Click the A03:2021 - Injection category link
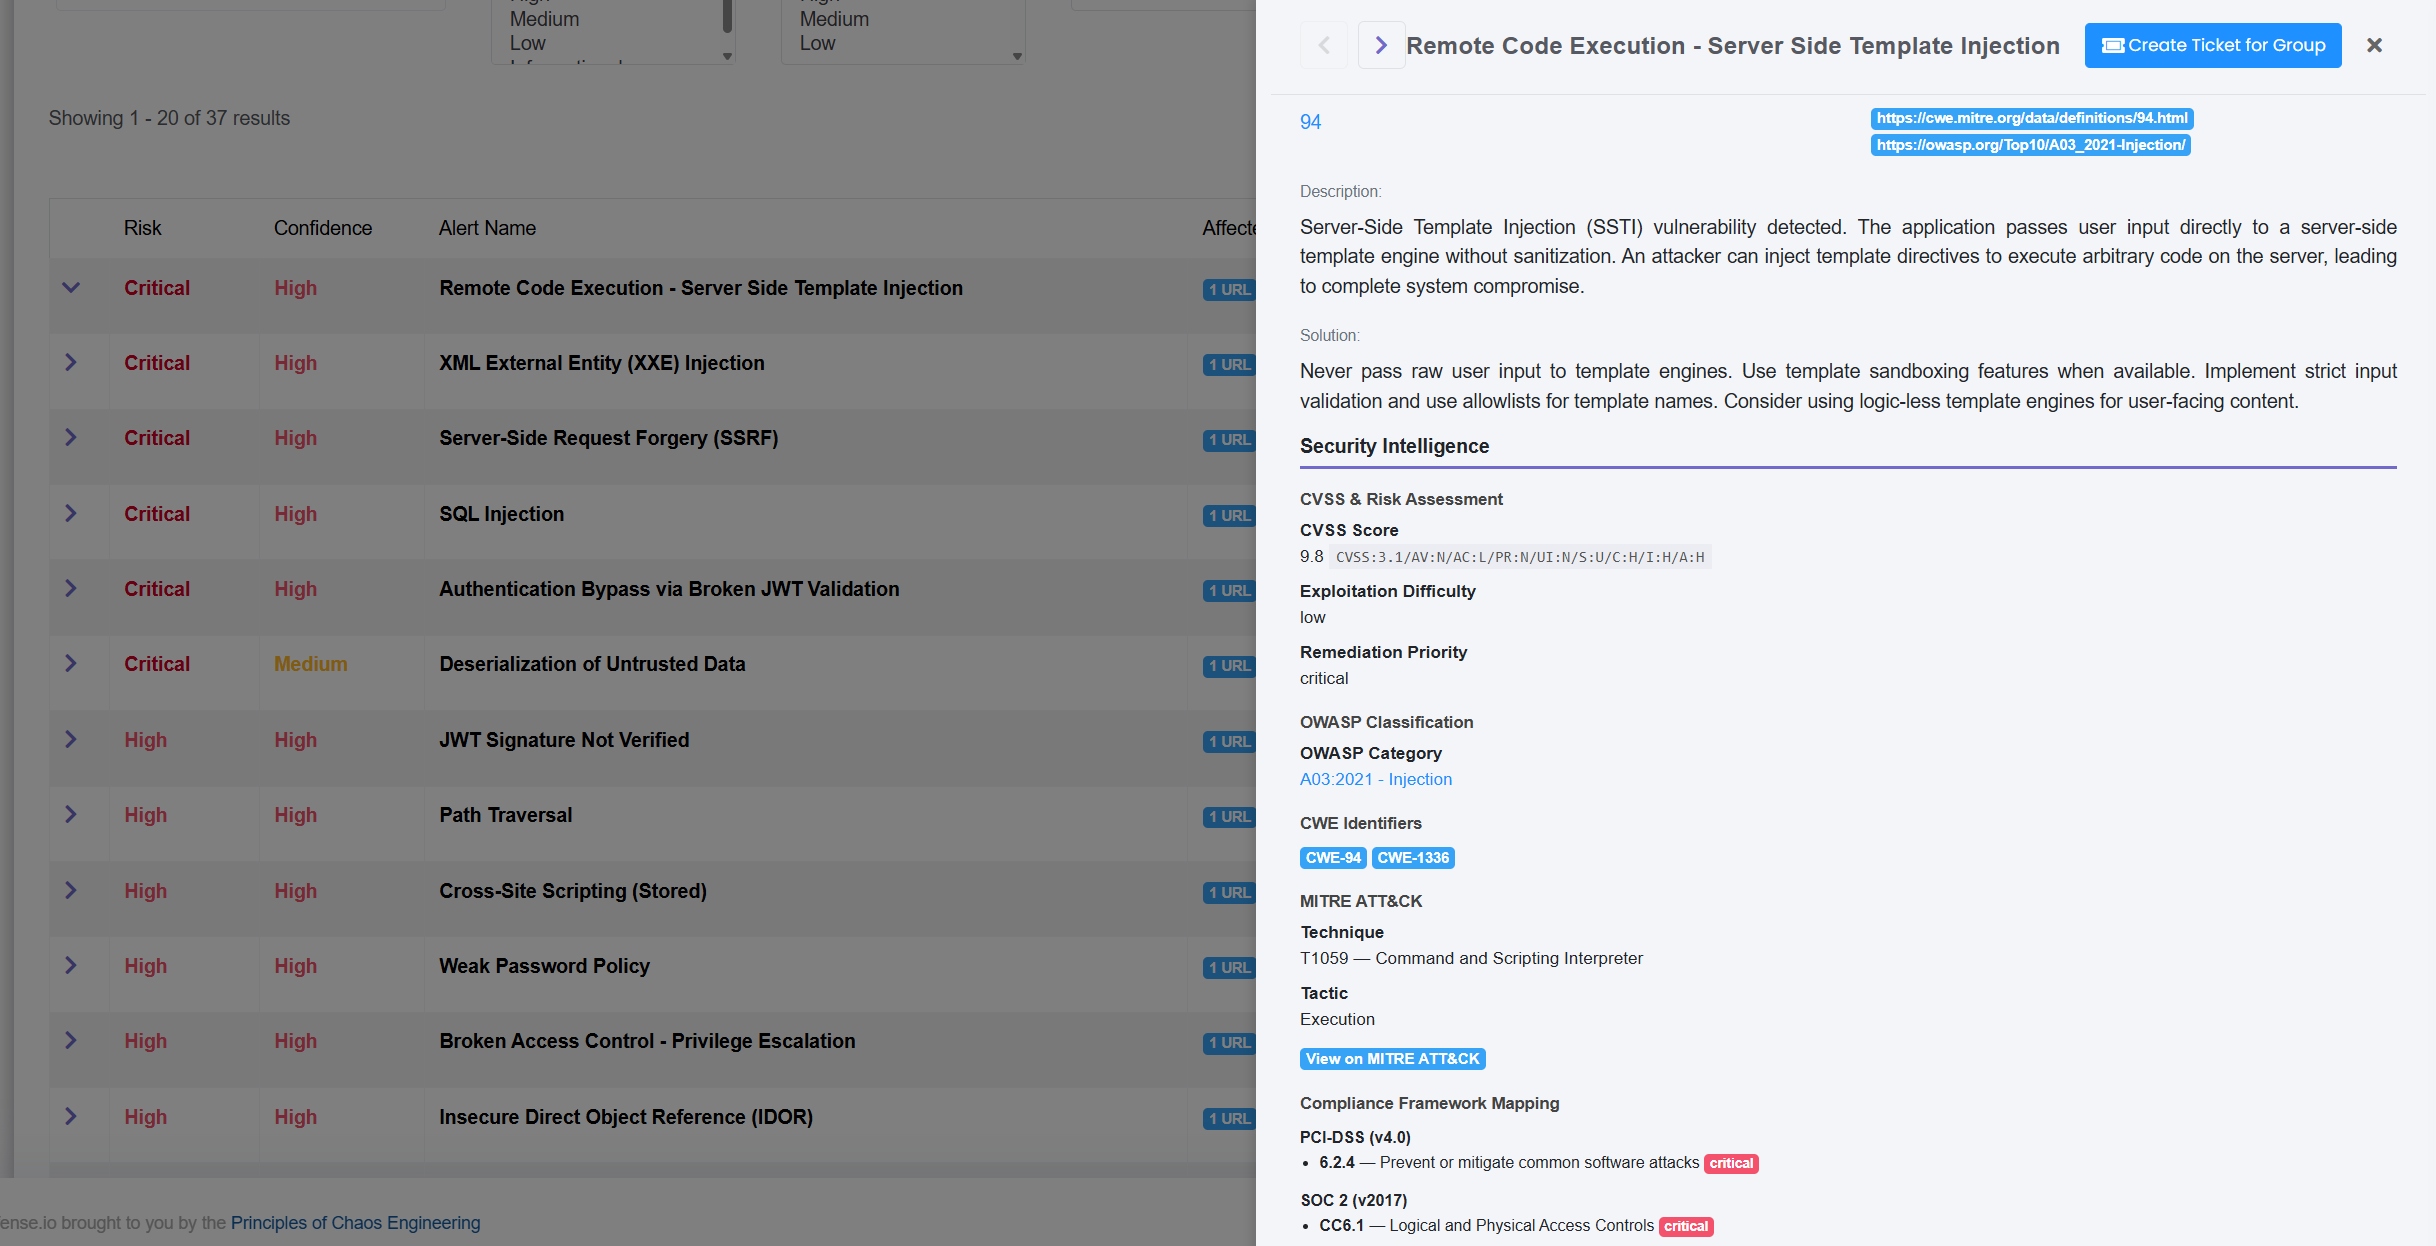 (x=1376, y=779)
